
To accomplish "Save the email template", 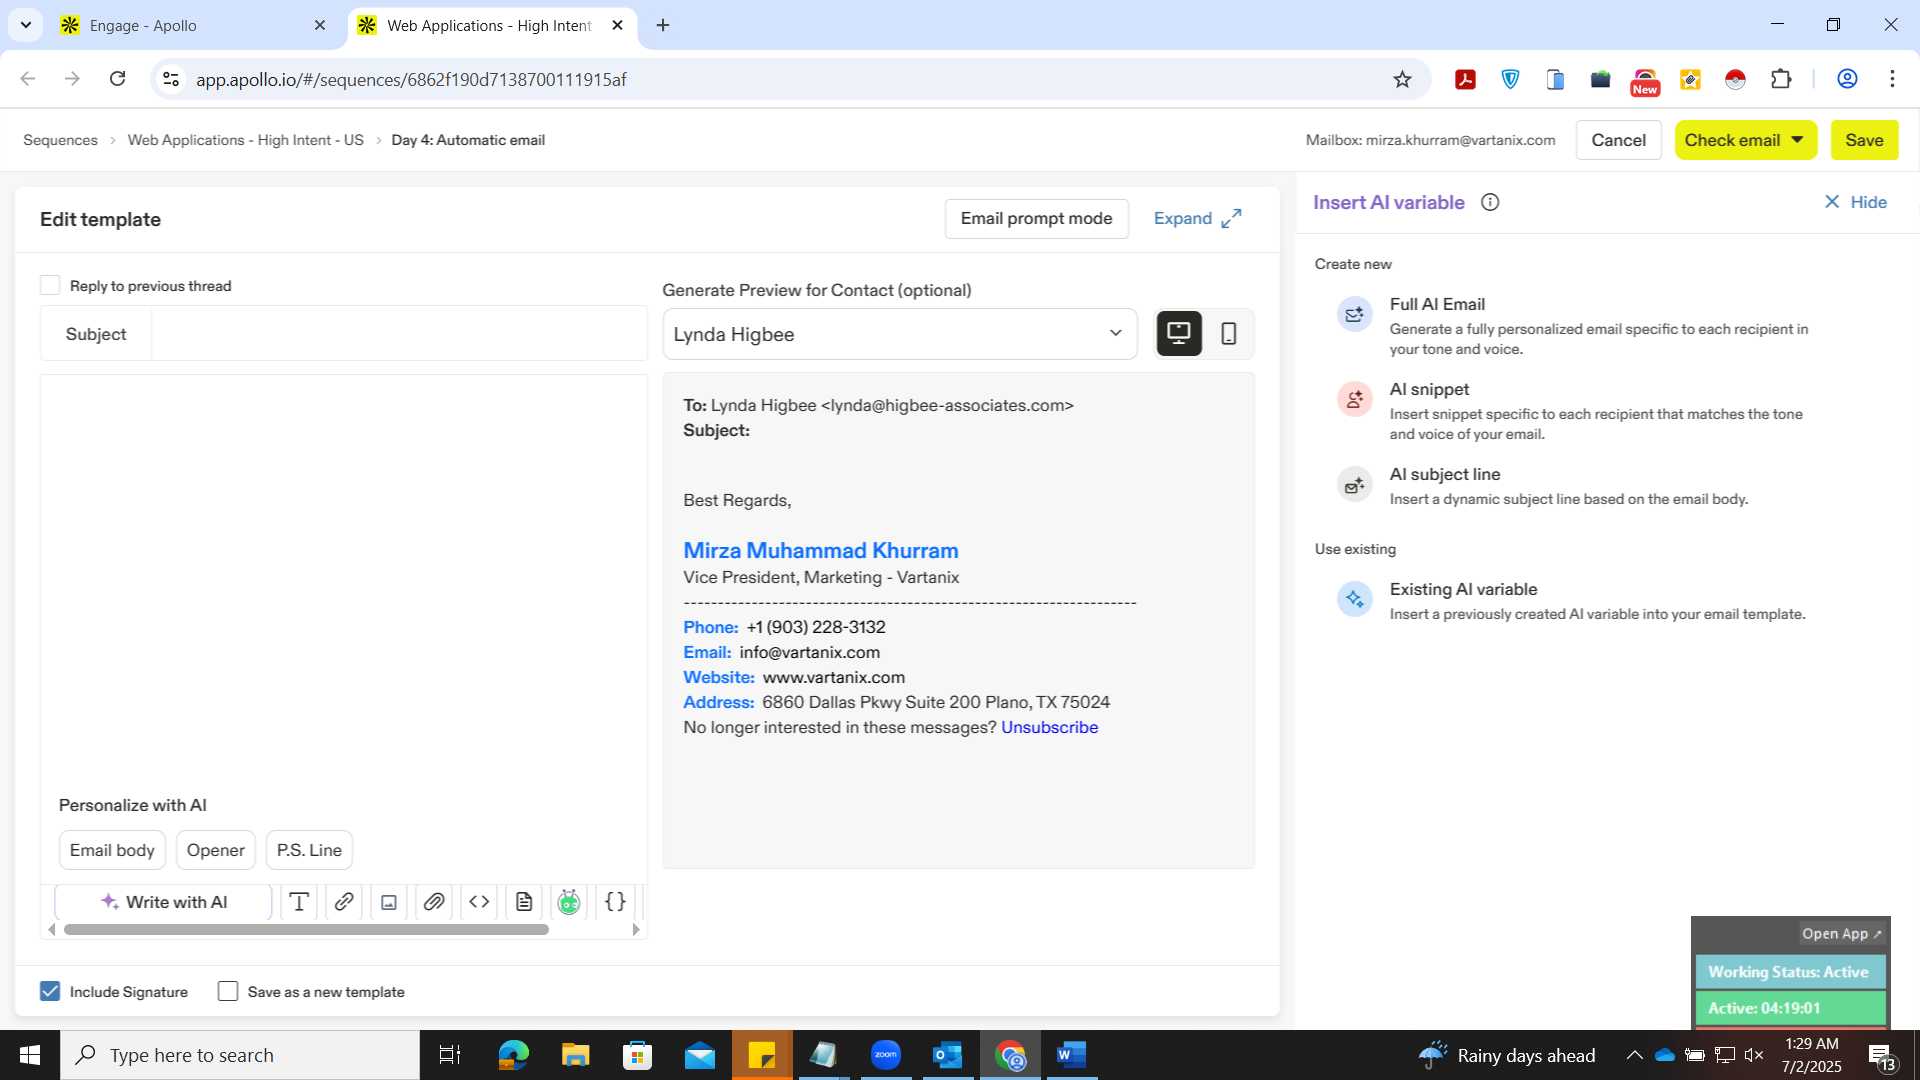I will [1864, 140].
